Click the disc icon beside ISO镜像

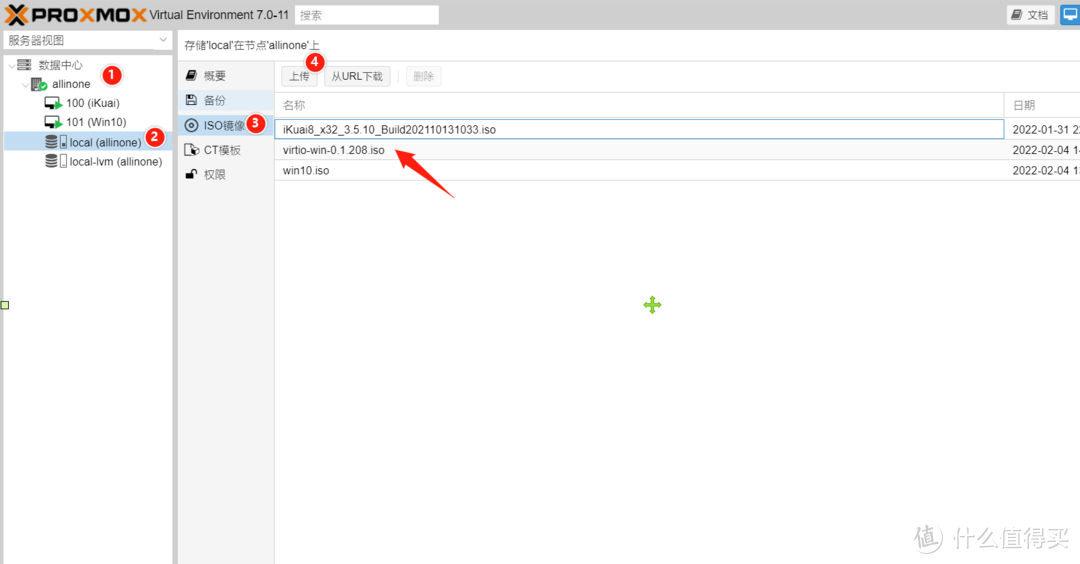click(x=191, y=125)
